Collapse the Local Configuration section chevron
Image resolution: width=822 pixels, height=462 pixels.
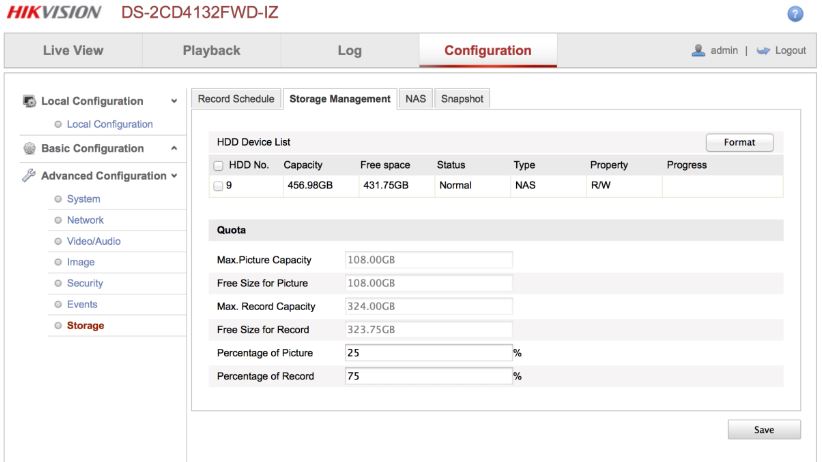[x=174, y=101]
